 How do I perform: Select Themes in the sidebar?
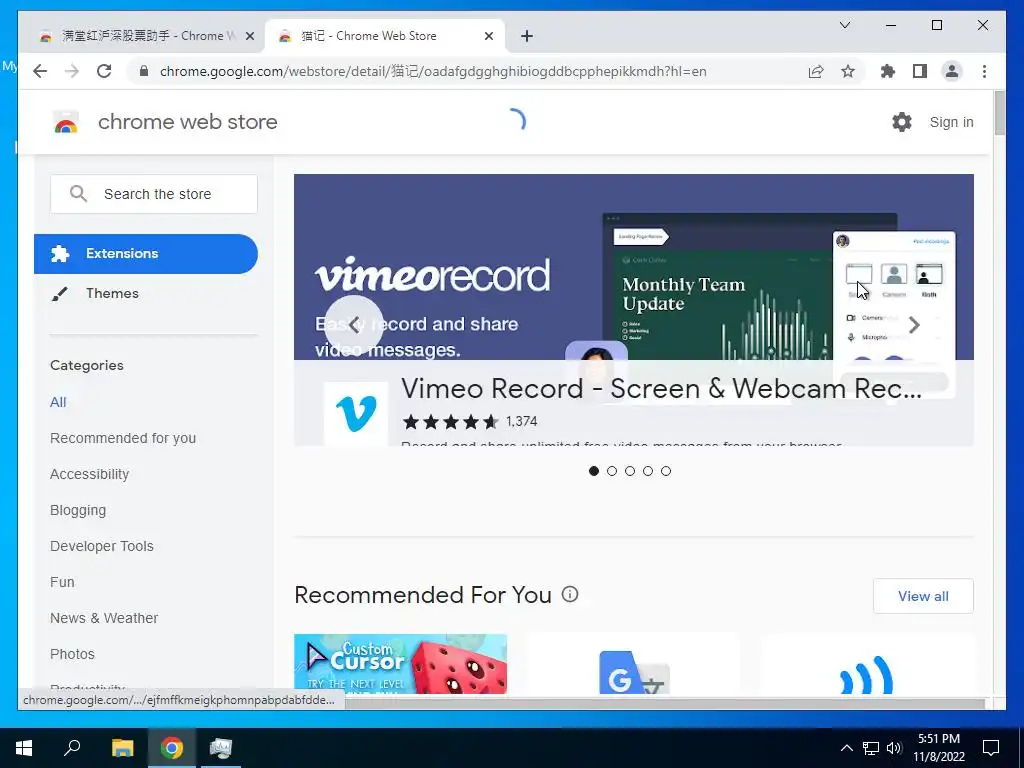tap(112, 293)
